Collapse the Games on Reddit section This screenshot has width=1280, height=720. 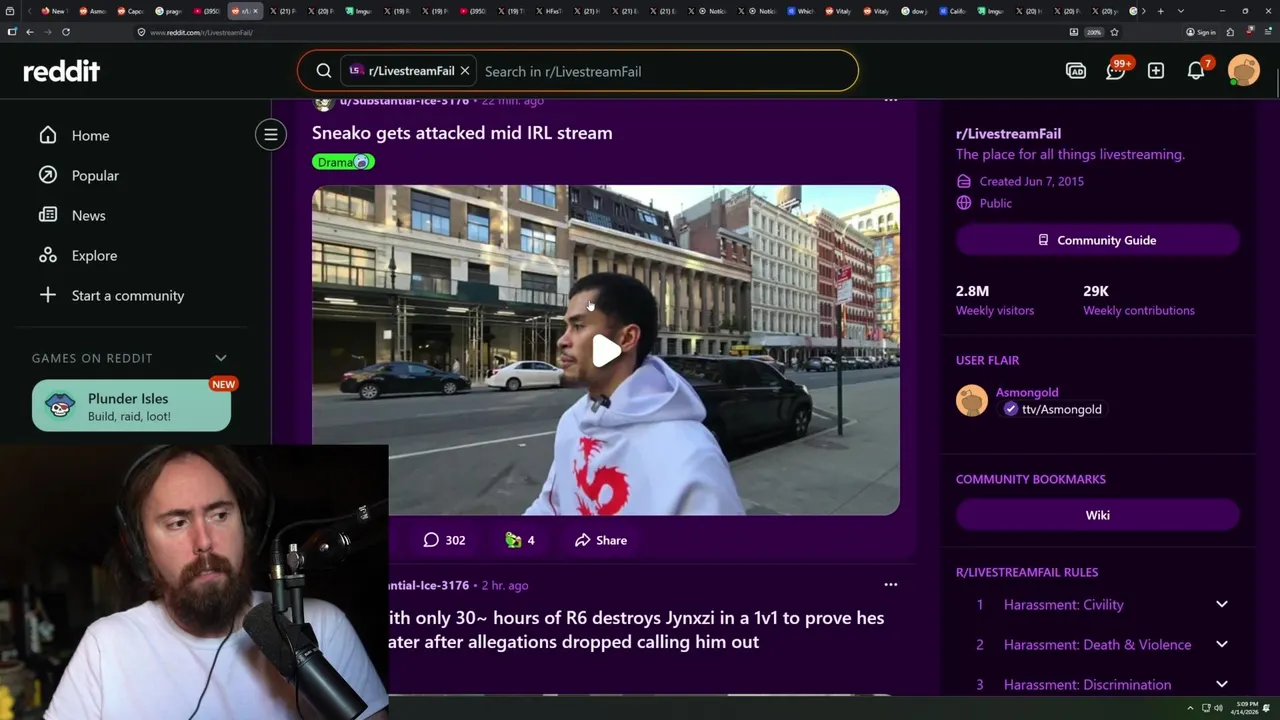[x=221, y=358]
